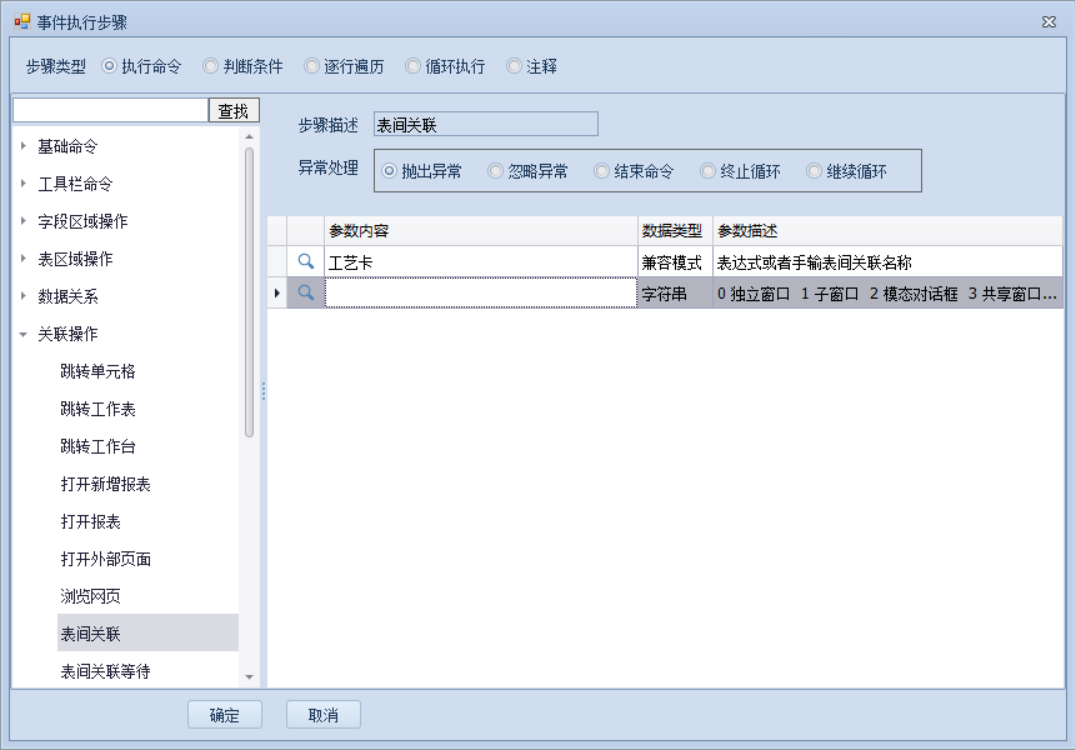The width and height of the screenshot is (1075, 750).
Task: Choose the 浏览网页 command
Action: tap(91, 597)
